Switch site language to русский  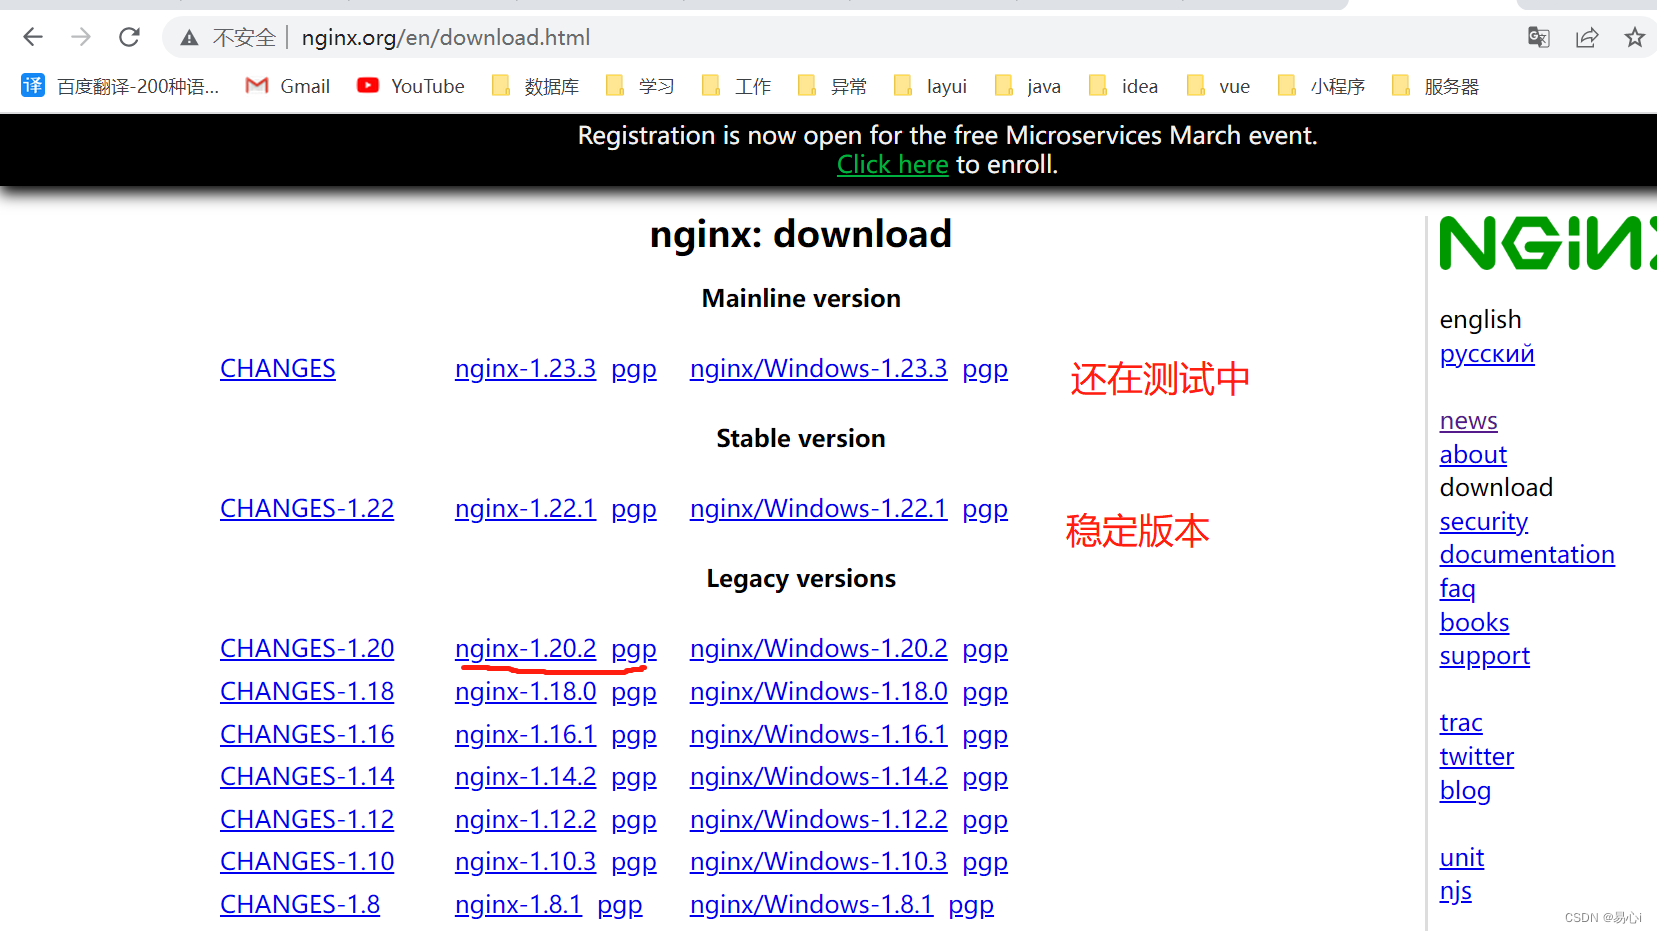pyautogui.click(x=1487, y=354)
